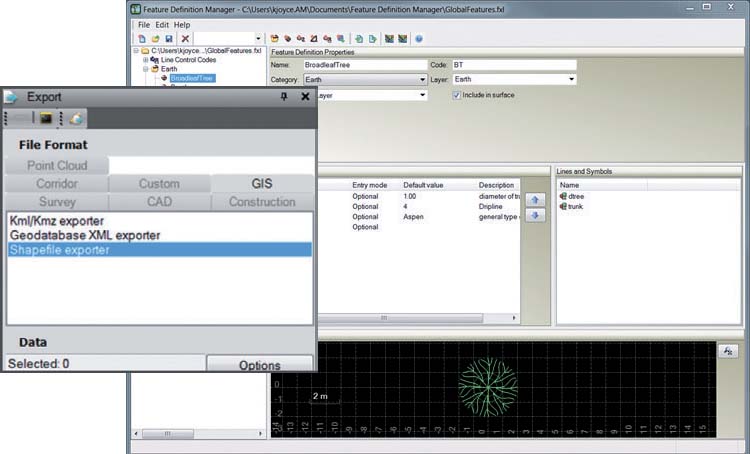Click the Export panel title icon

11,97
